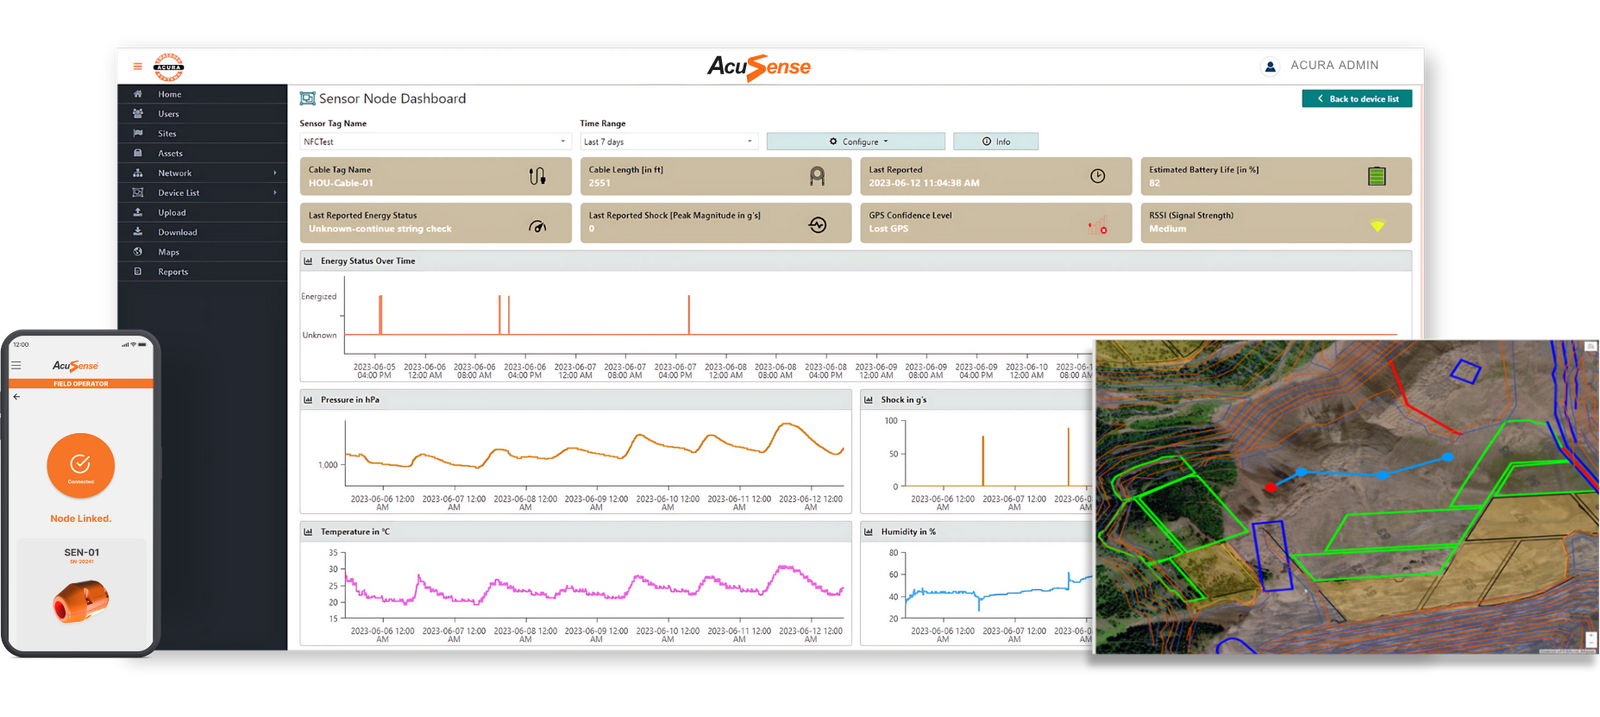Click the cable icon on Cable Tag Name card
This screenshot has width=1600, height=717.
tap(537, 176)
